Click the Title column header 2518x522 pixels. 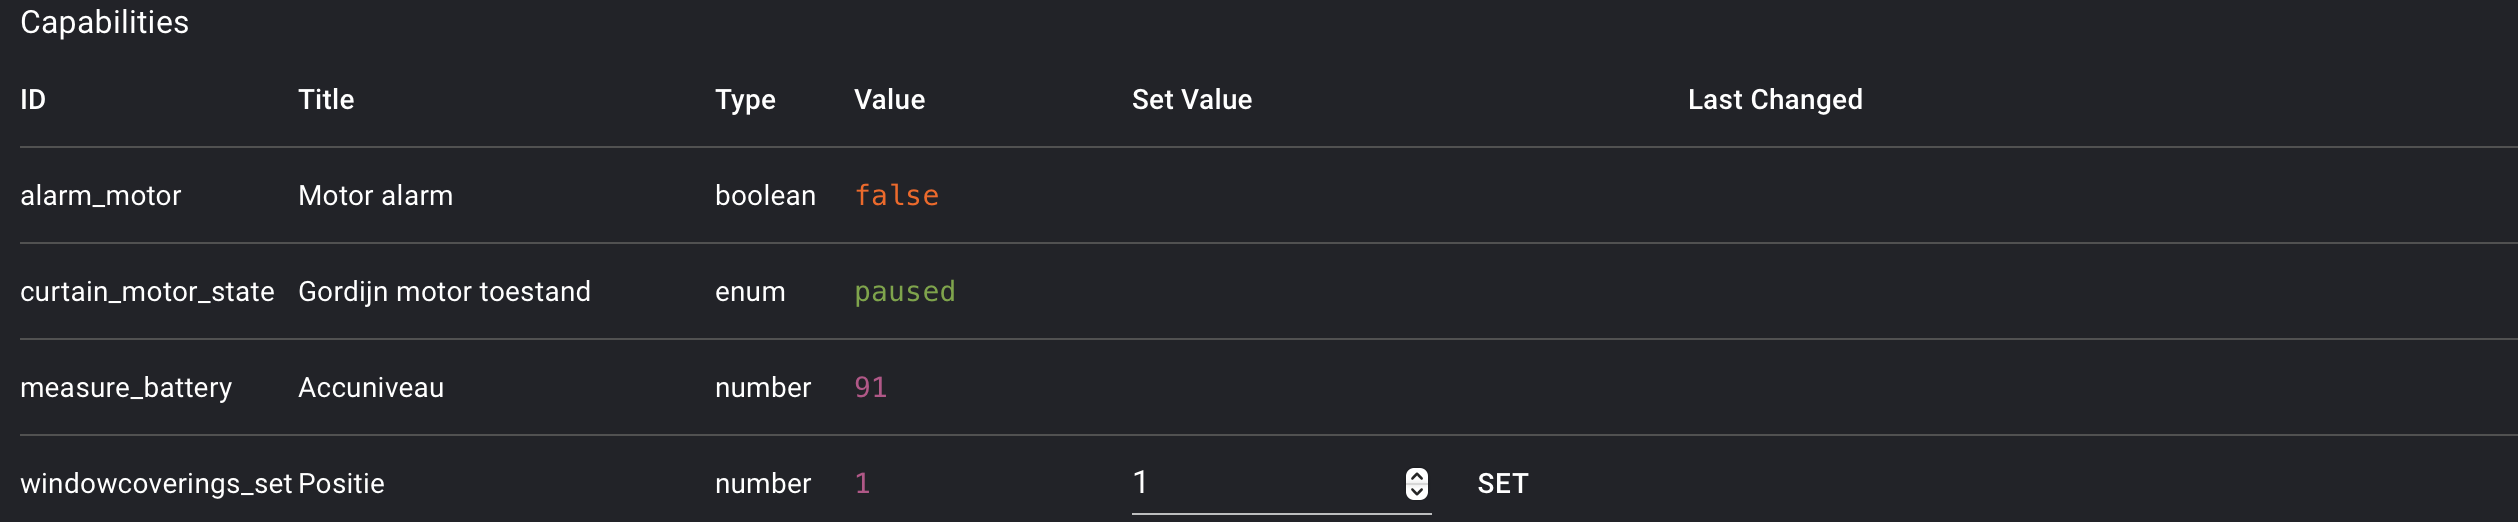point(326,100)
